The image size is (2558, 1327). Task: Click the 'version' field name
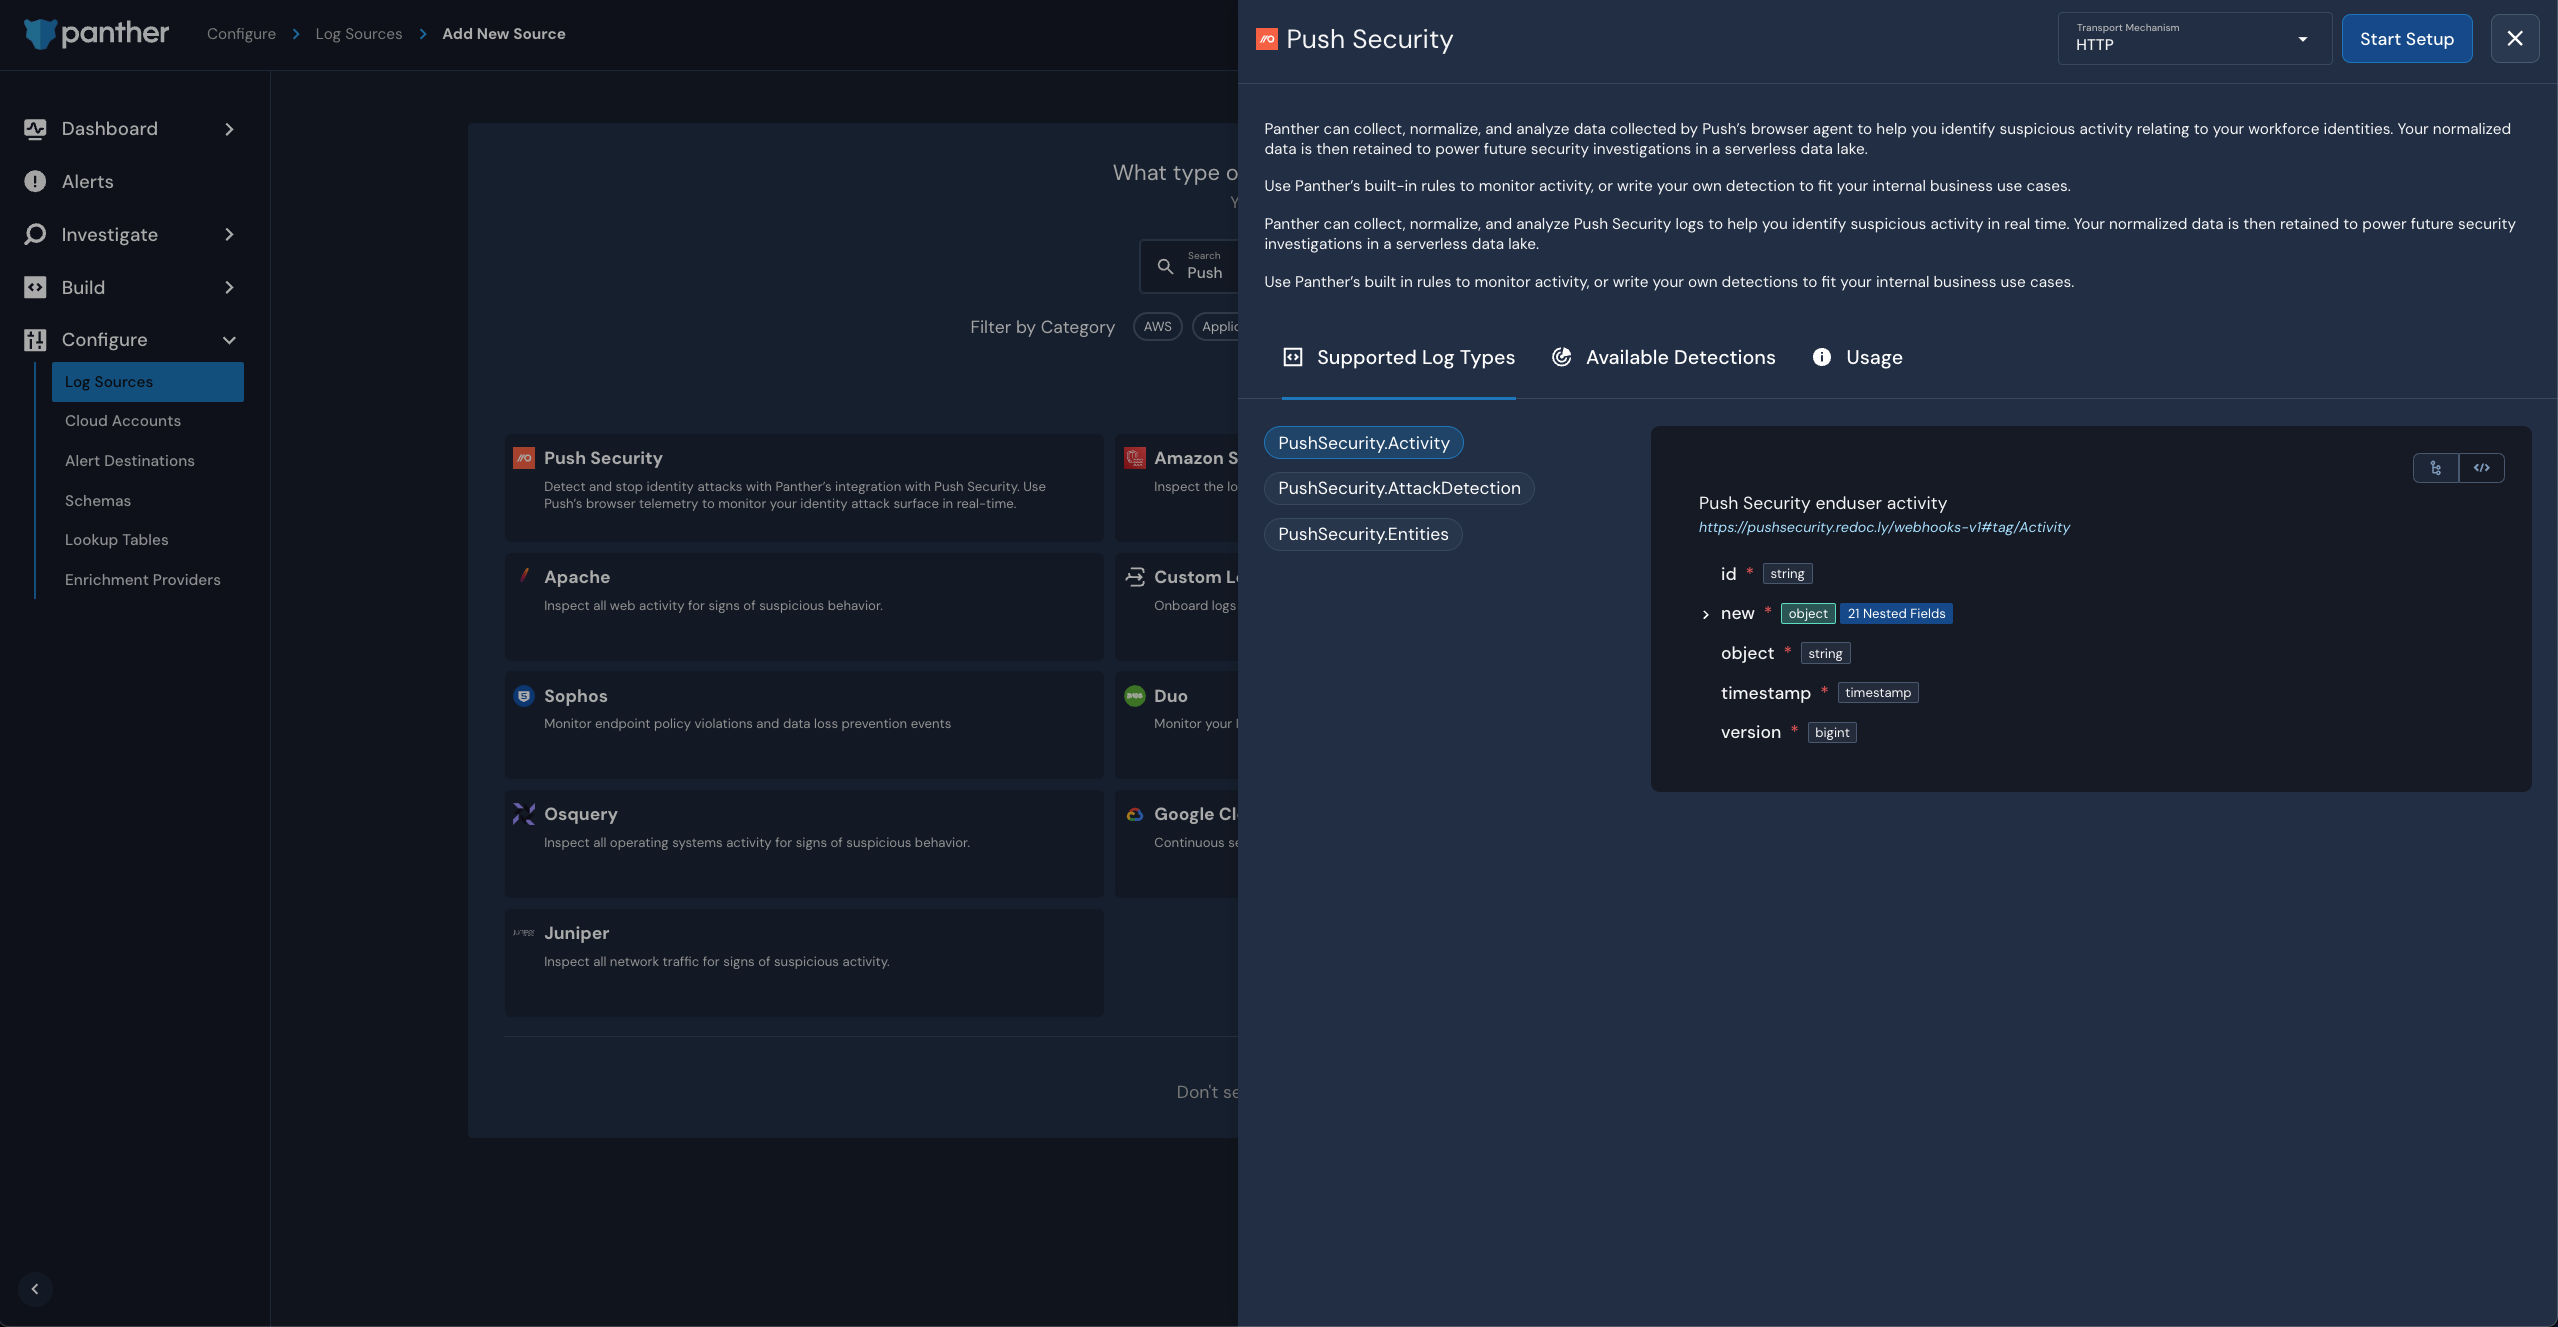coord(1751,733)
